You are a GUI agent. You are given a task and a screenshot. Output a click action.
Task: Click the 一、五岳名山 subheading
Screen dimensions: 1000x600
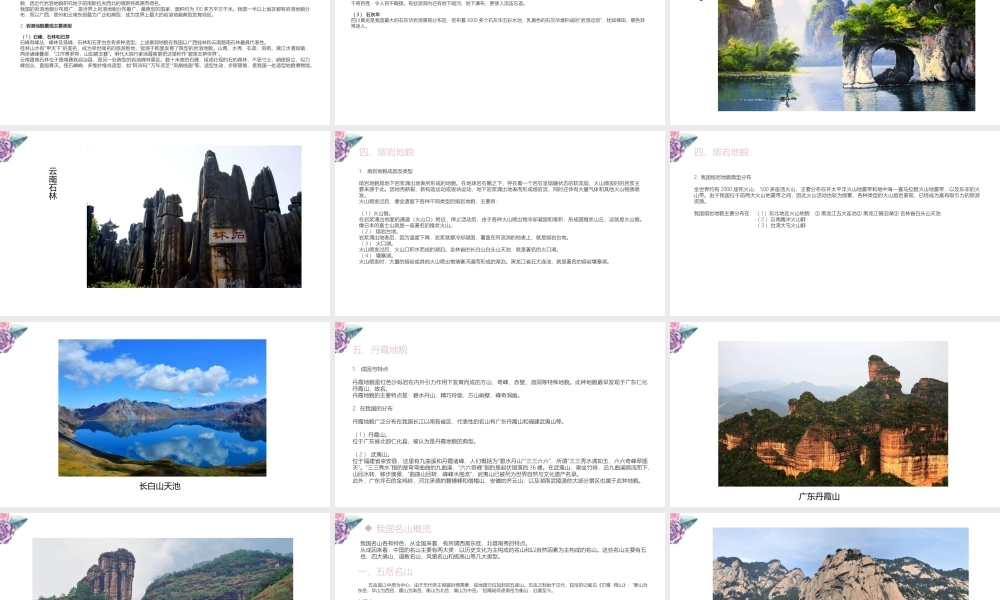(x=385, y=570)
